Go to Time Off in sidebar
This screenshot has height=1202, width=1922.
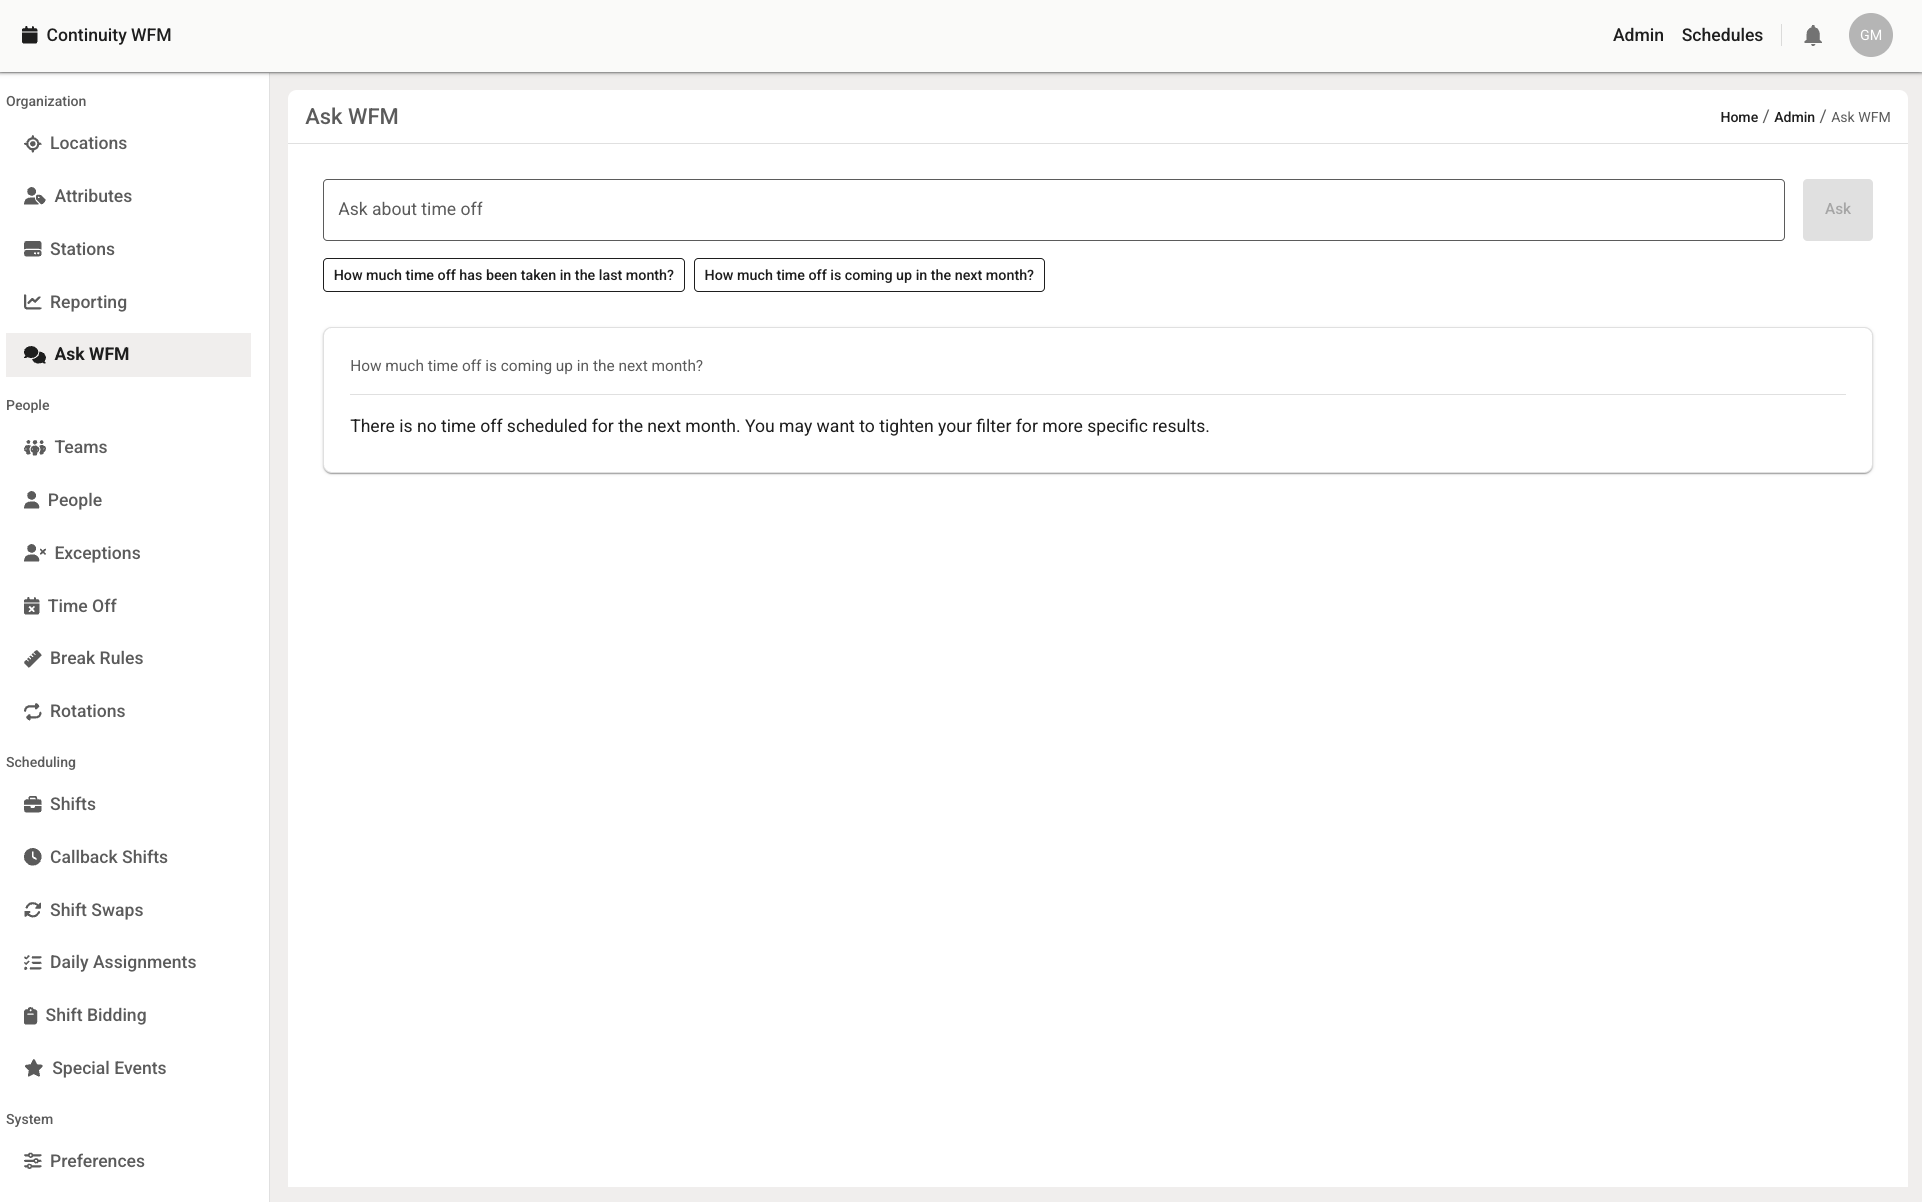[82, 606]
